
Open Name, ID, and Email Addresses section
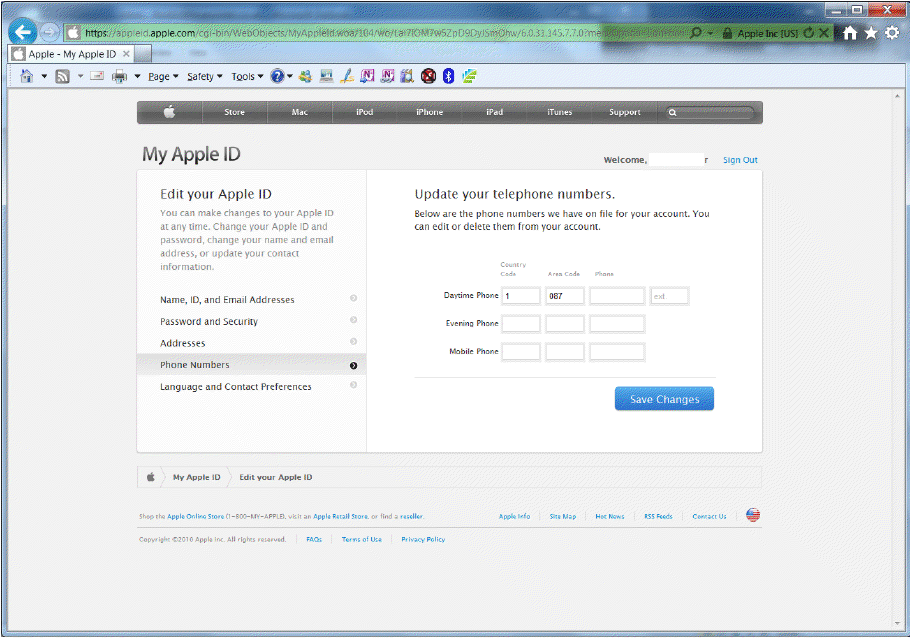click(x=251, y=300)
